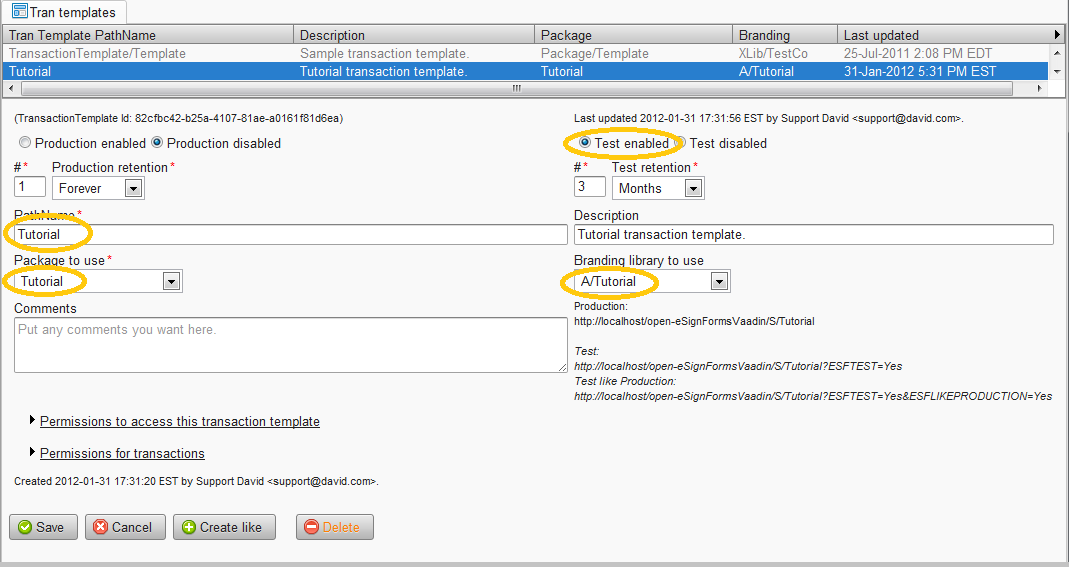Image resolution: width=1069 pixels, height=567 pixels.
Task: Select the Test enabled radio button
Action: (x=585, y=143)
